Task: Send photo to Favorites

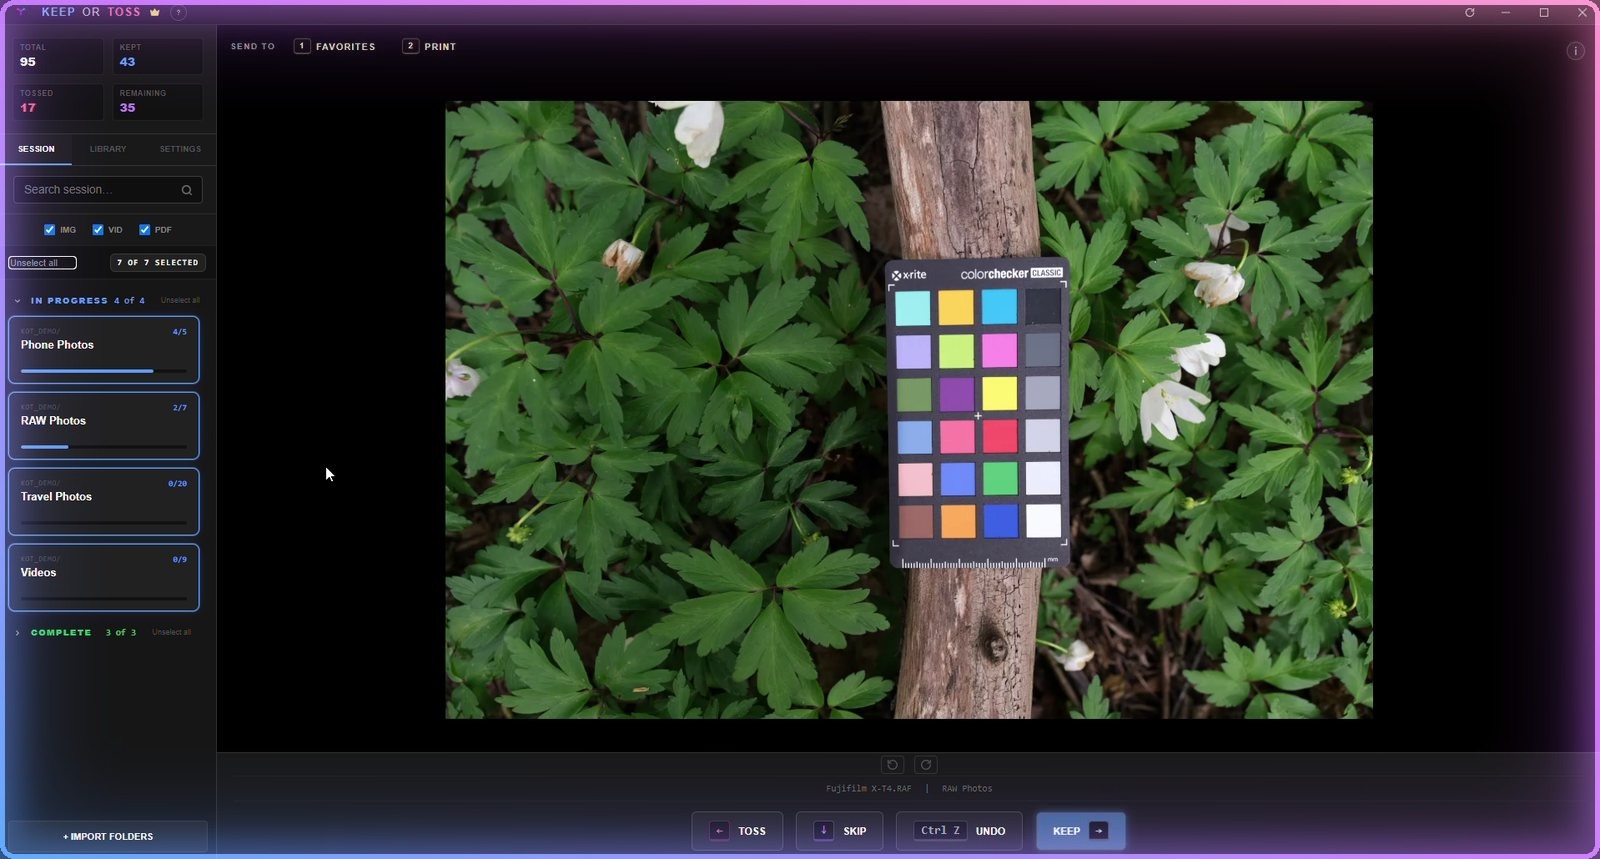Action: [335, 47]
